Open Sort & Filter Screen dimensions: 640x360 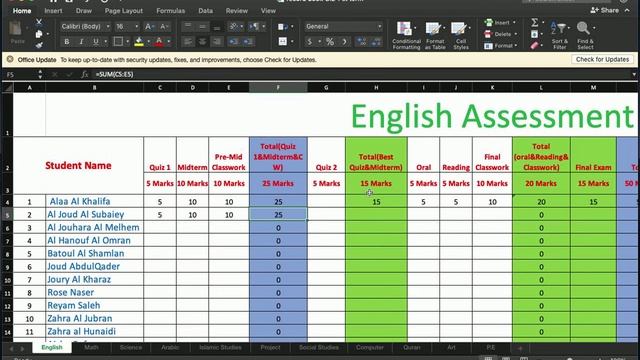coord(559,36)
